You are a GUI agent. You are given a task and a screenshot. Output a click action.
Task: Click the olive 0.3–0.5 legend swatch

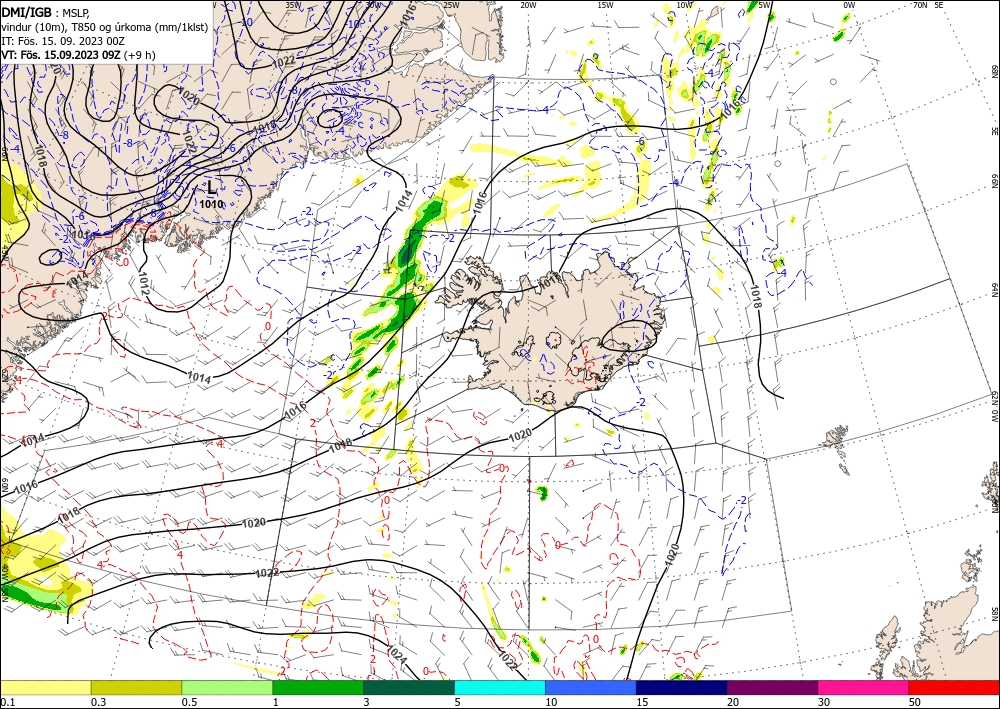pos(136,687)
